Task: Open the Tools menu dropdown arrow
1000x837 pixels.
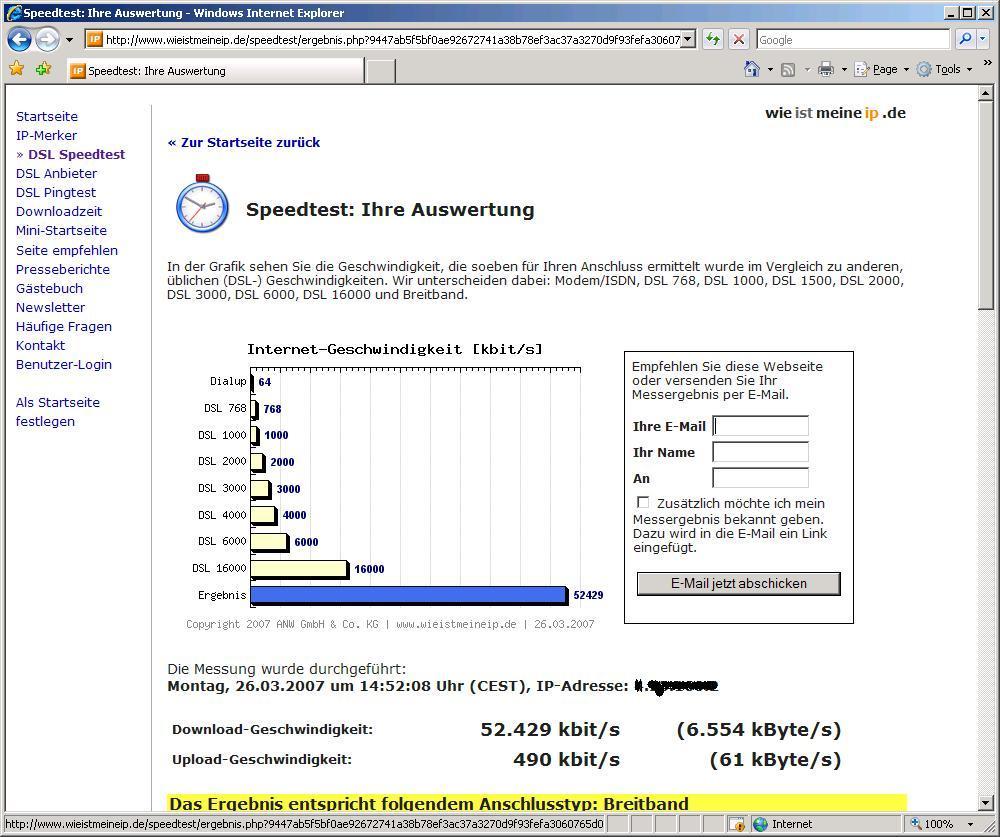Action: [x=969, y=70]
